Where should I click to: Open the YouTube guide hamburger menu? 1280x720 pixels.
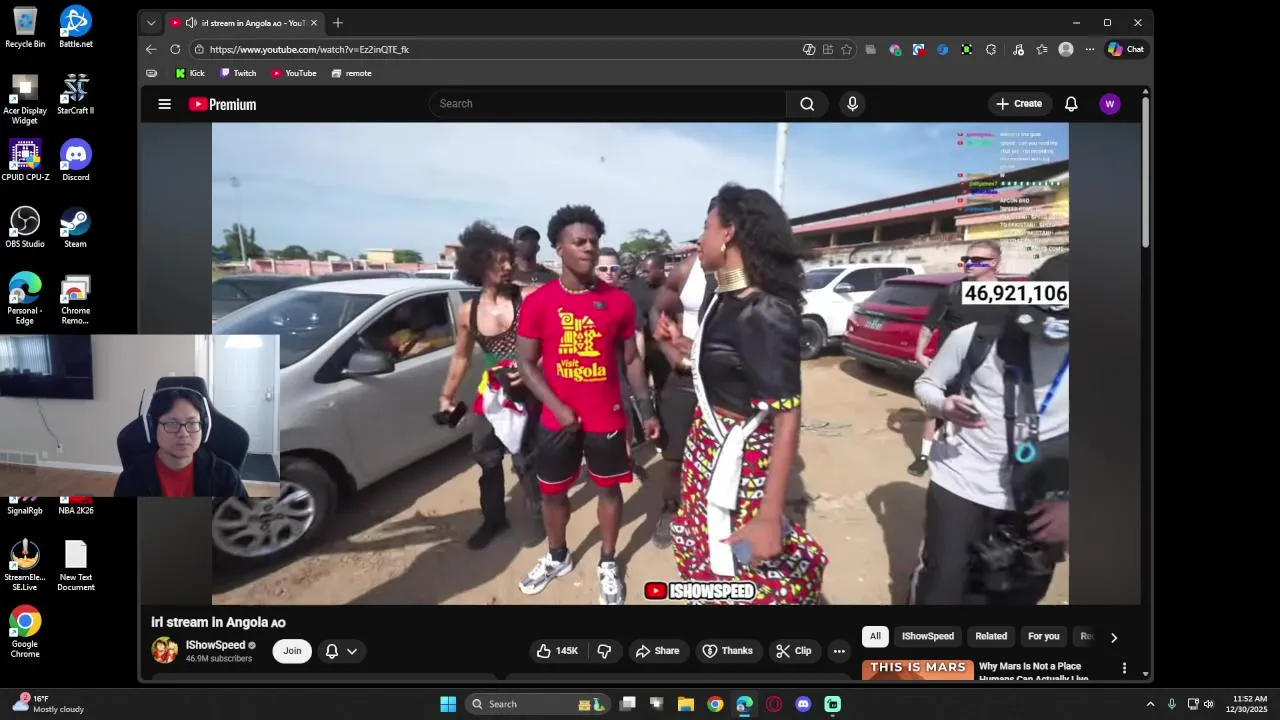point(165,104)
